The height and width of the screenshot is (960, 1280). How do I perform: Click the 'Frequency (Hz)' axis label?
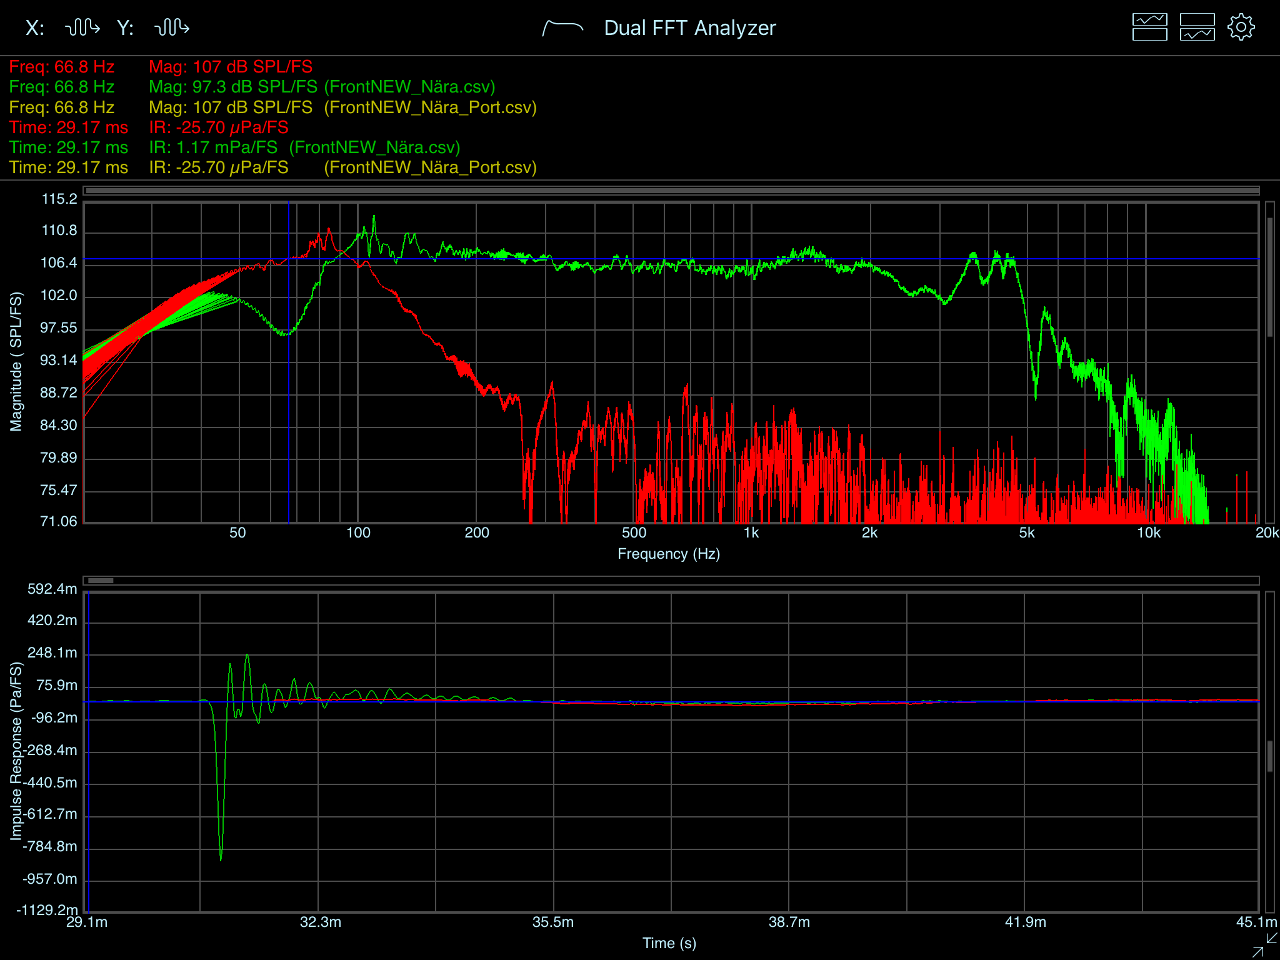click(x=669, y=554)
